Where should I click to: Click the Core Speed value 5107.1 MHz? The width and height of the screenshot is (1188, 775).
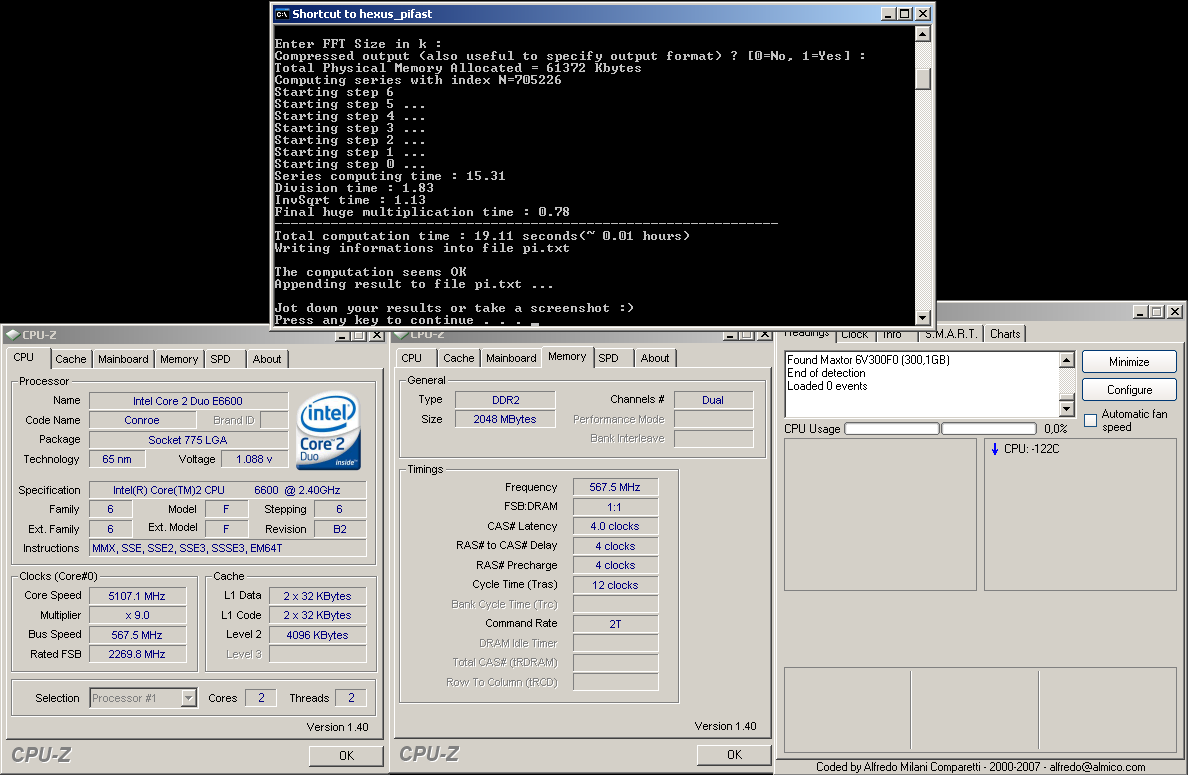[137, 596]
